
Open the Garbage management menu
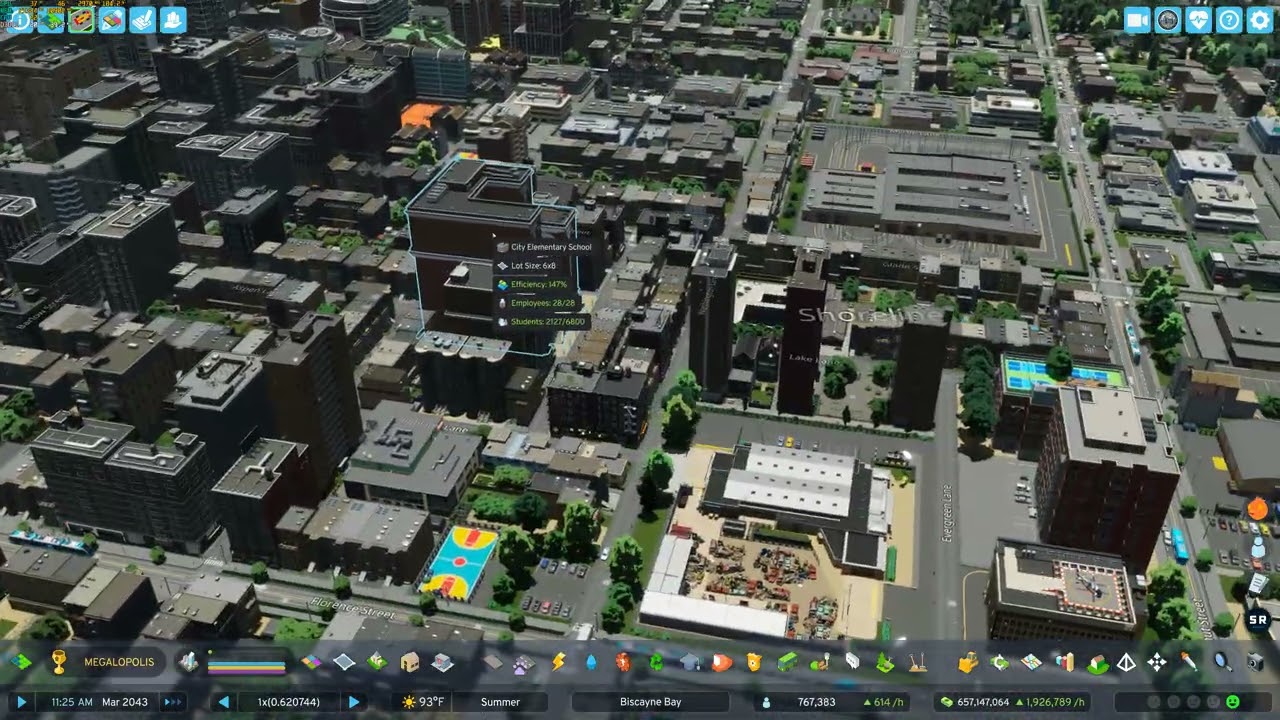click(x=656, y=662)
